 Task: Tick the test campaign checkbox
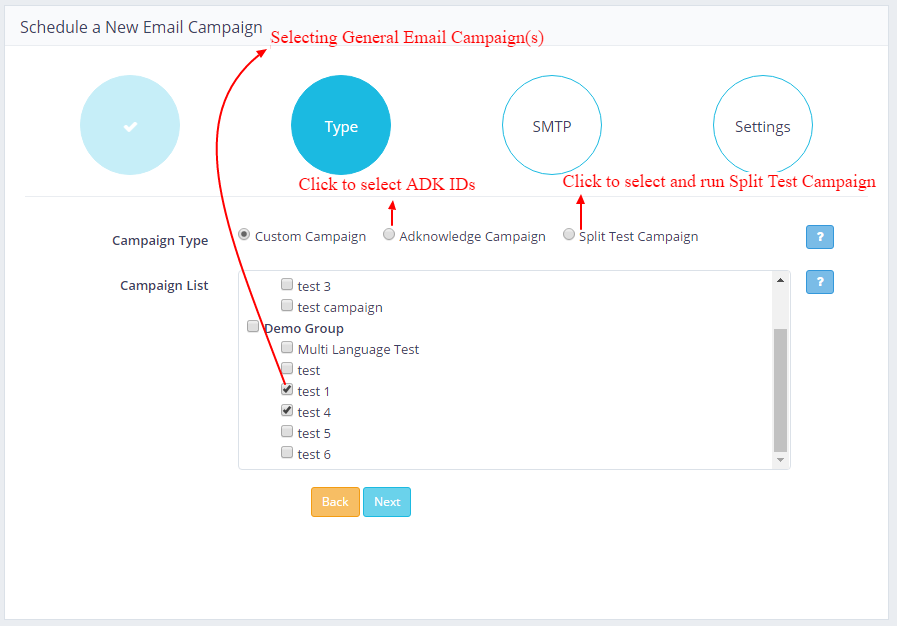[287, 306]
